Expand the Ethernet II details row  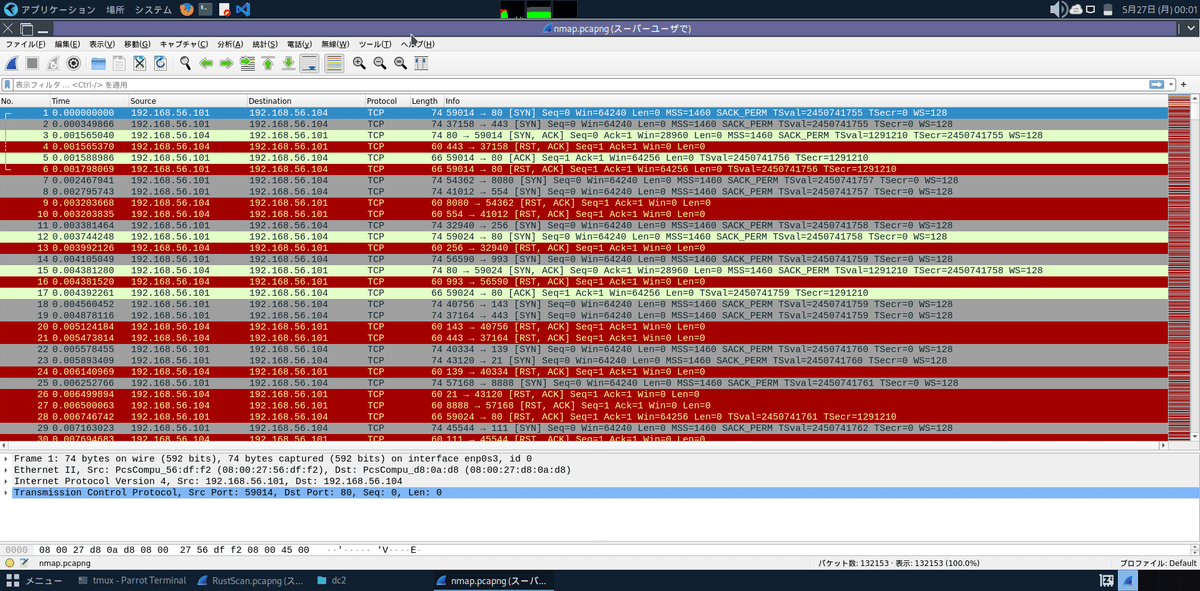(7, 470)
